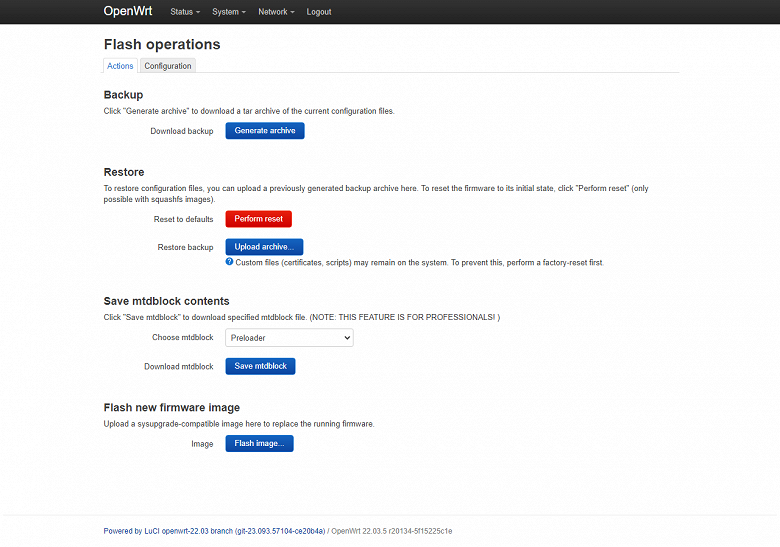Click the Choose mtdblock label
Screen dimensions: 780x547
tap(183, 338)
